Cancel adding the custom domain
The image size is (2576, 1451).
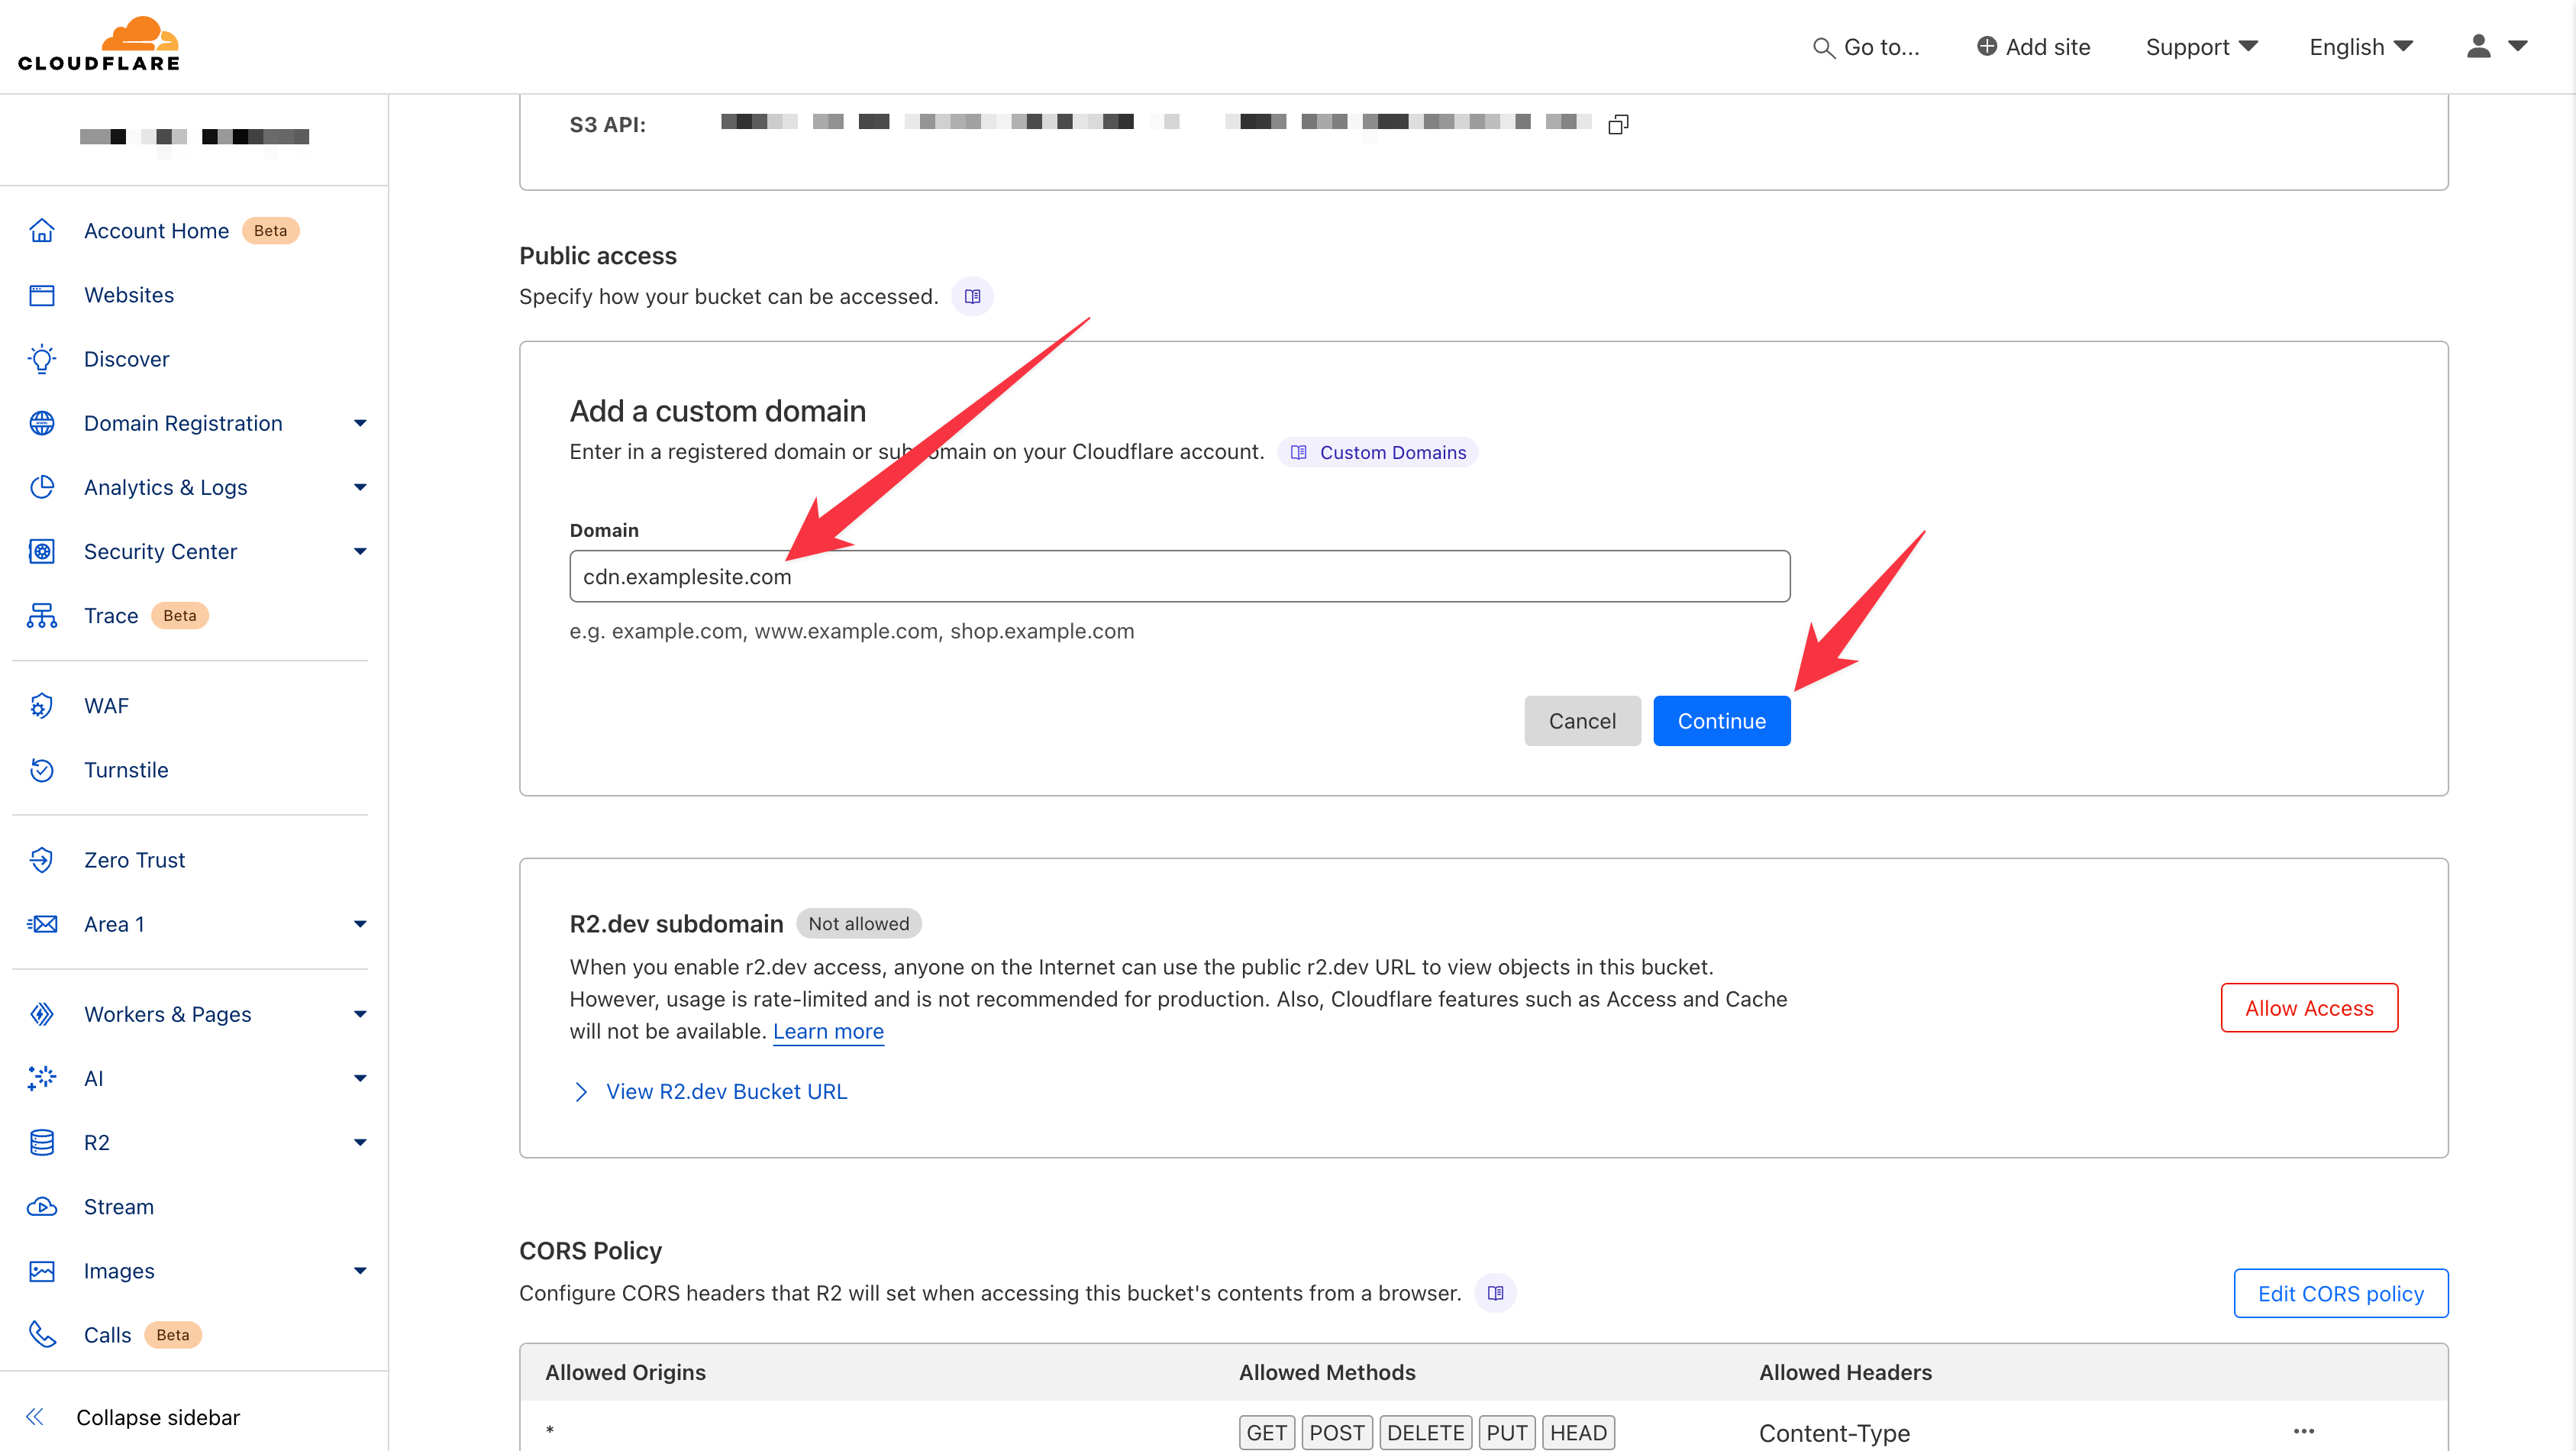[1582, 721]
